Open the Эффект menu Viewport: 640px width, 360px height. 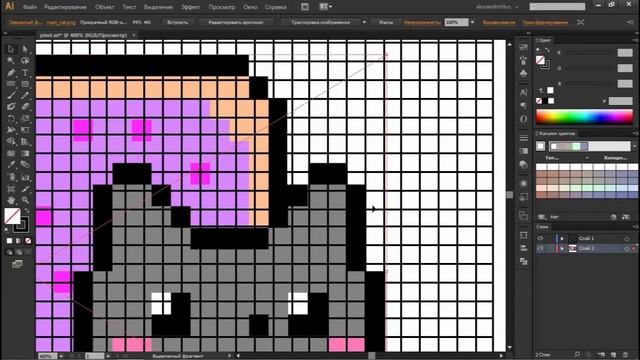coord(190,7)
